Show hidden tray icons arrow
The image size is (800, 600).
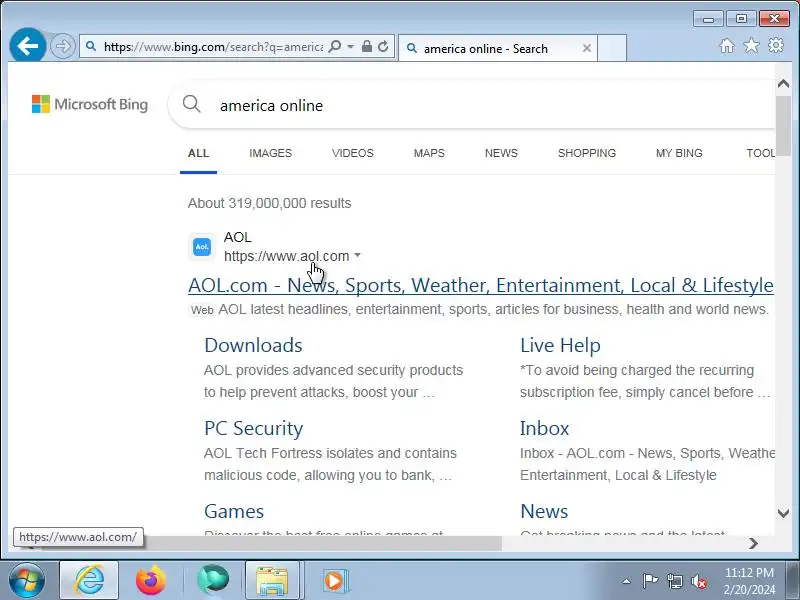(x=627, y=581)
